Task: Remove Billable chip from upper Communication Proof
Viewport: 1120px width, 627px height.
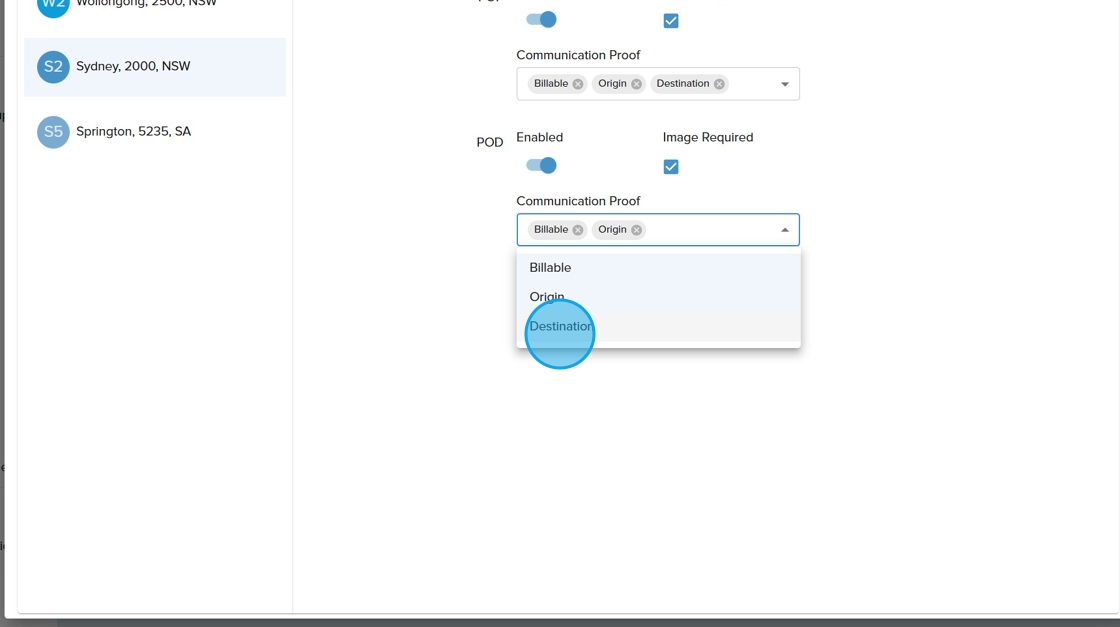Action: click(x=578, y=84)
